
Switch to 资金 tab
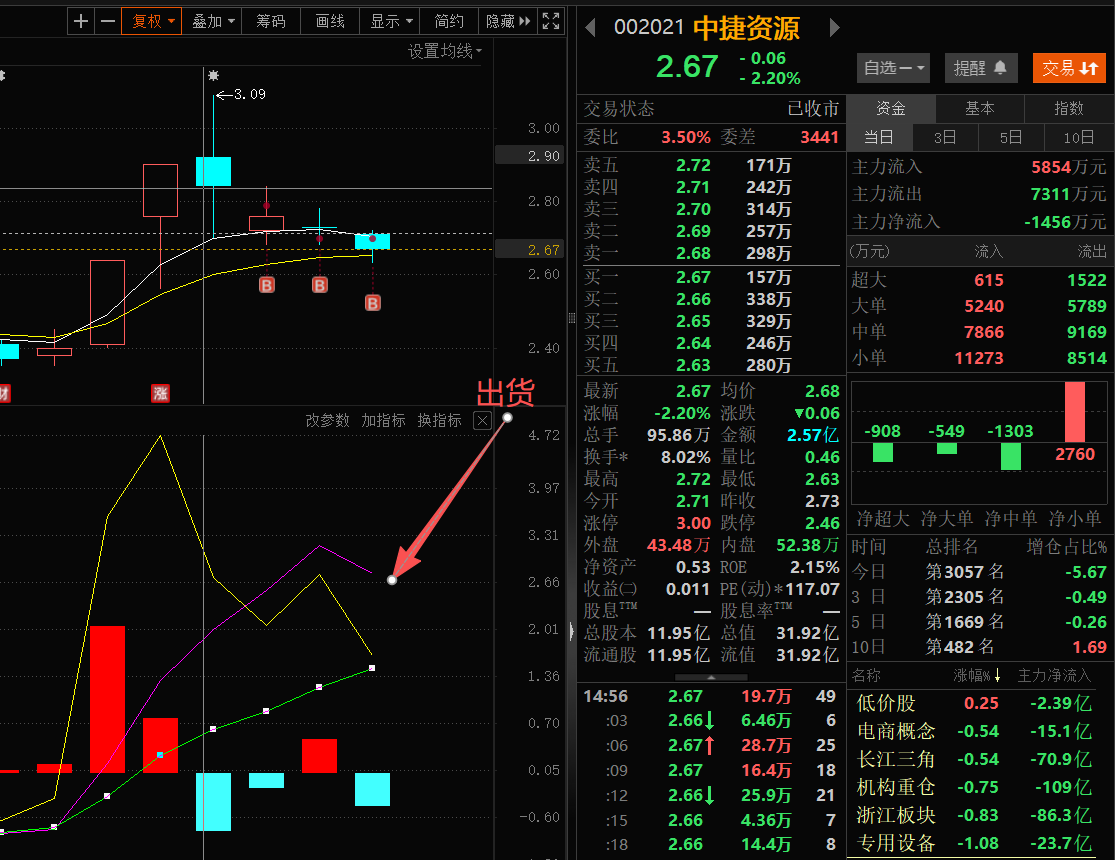tap(890, 108)
